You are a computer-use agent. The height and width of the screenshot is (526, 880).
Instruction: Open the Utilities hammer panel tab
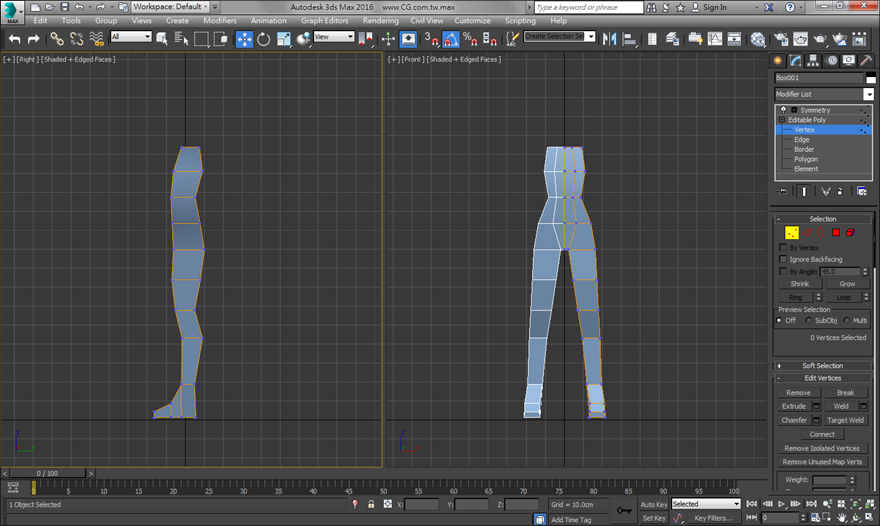pos(866,60)
